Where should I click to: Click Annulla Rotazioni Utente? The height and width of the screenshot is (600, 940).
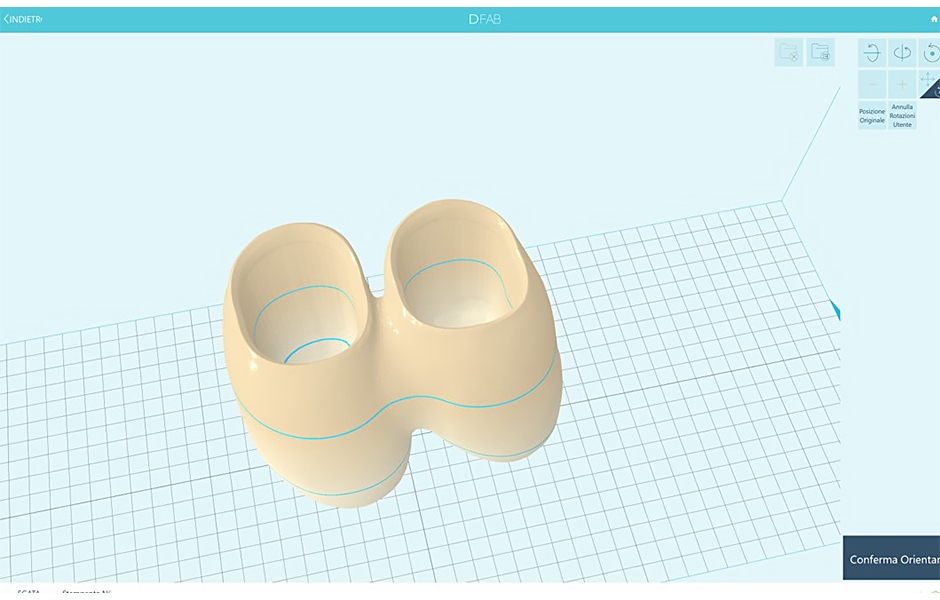(x=902, y=115)
